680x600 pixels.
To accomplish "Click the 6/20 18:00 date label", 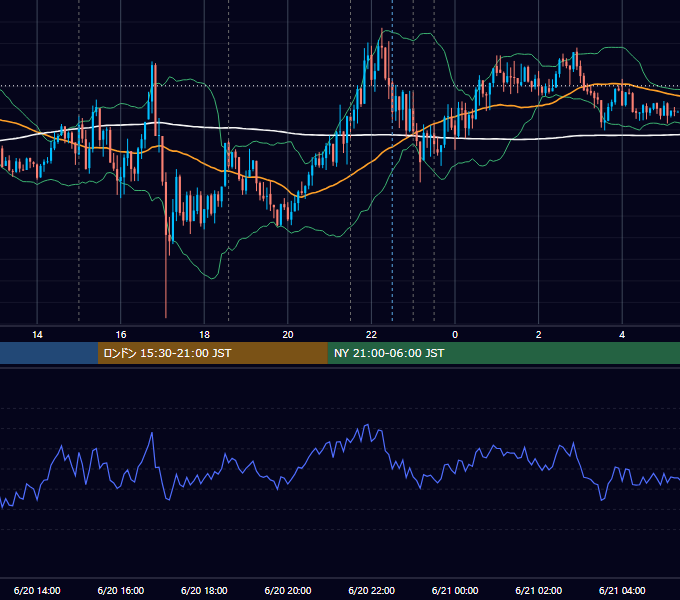I will [204, 590].
